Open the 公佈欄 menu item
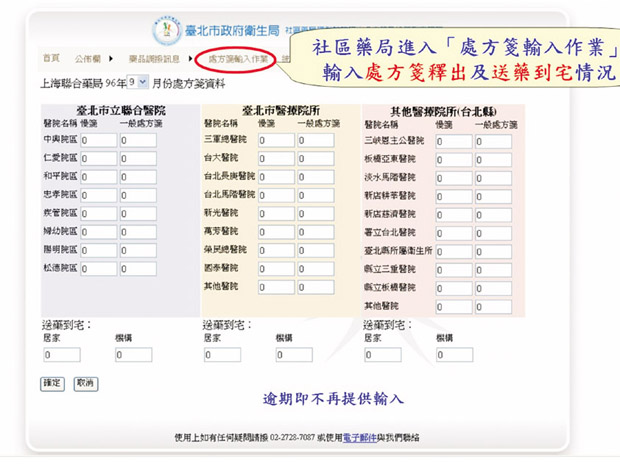Viewport: 620px width, 473px height. [x=88, y=59]
